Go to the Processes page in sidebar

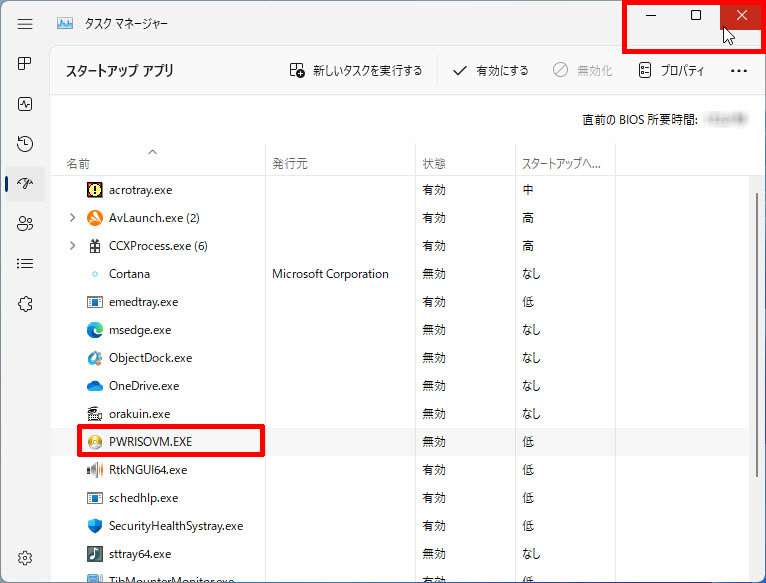(26, 64)
